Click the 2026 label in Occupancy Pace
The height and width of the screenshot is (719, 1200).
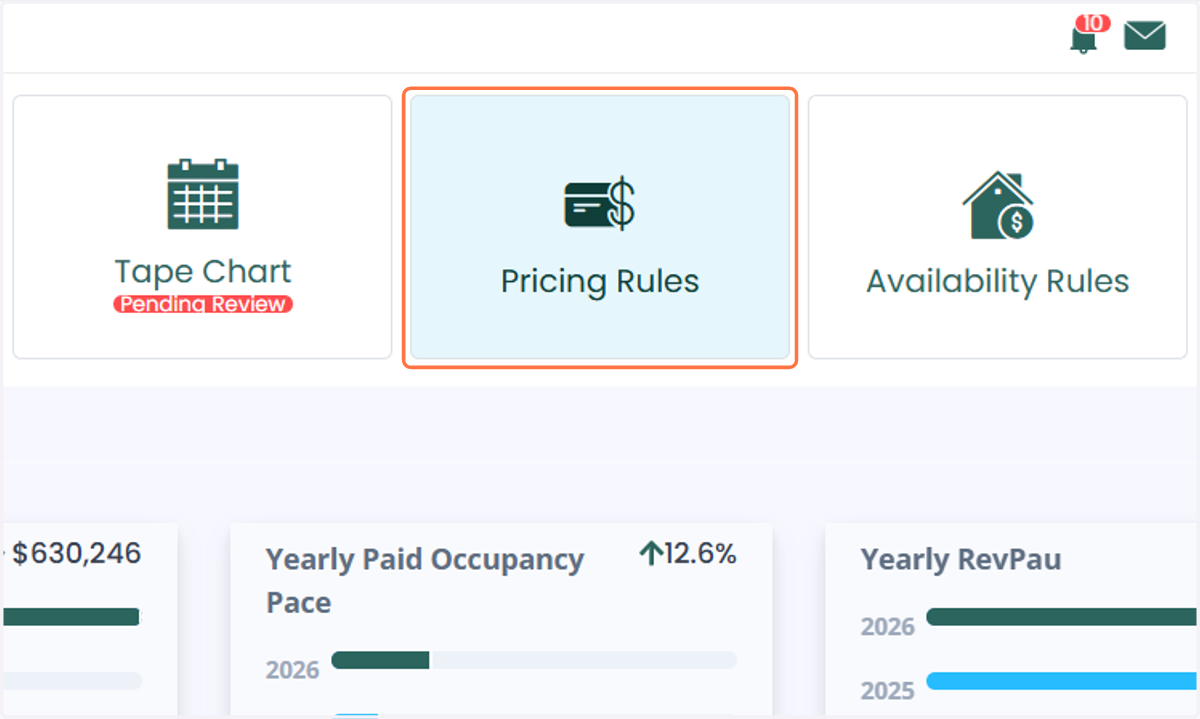coord(293,670)
